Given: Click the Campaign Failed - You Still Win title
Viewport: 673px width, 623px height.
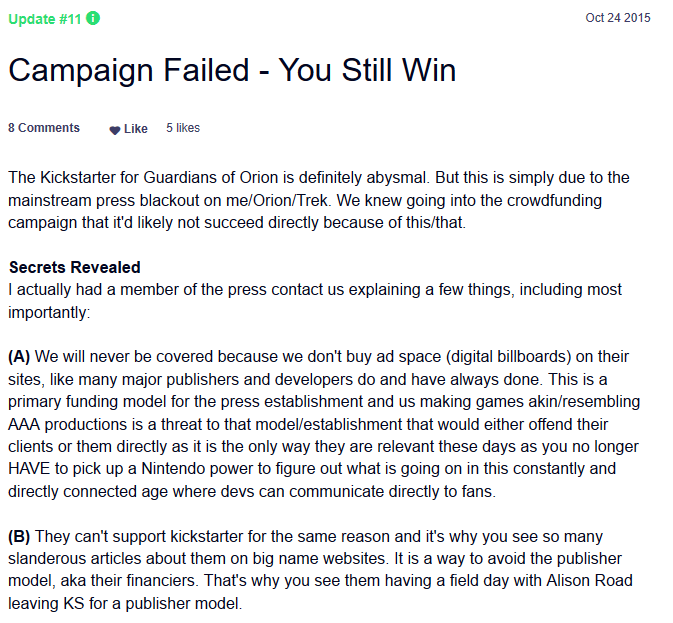Looking at the screenshot, I should point(232,70).
